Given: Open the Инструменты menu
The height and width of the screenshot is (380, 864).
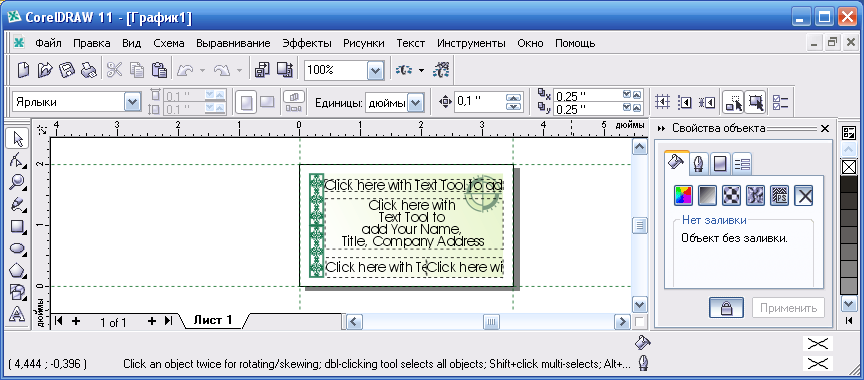Looking at the screenshot, I should 471,43.
